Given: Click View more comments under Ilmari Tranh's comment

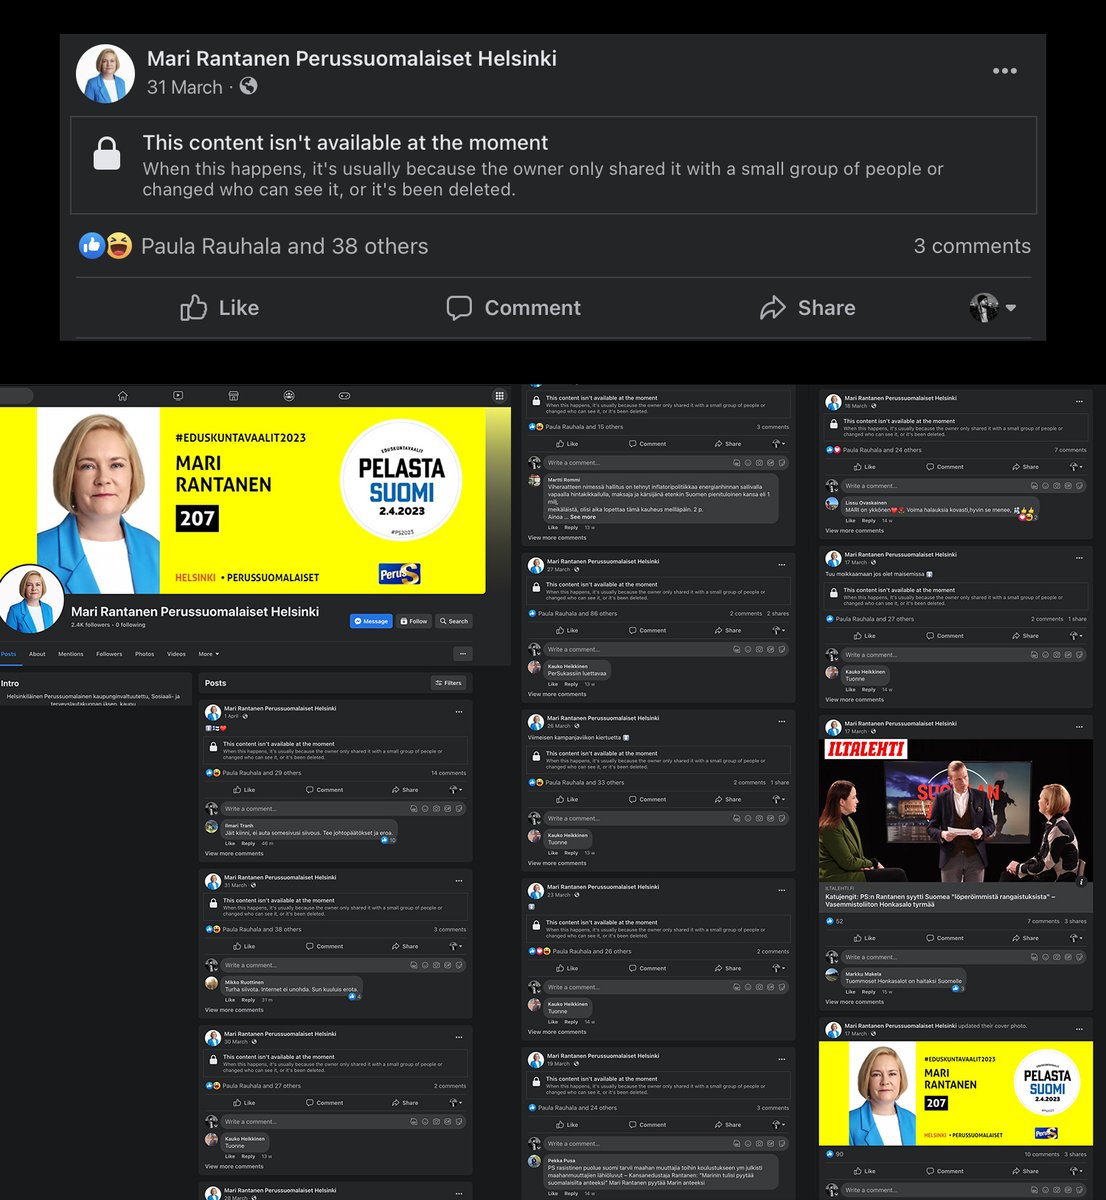Looking at the screenshot, I should click(x=234, y=854).
